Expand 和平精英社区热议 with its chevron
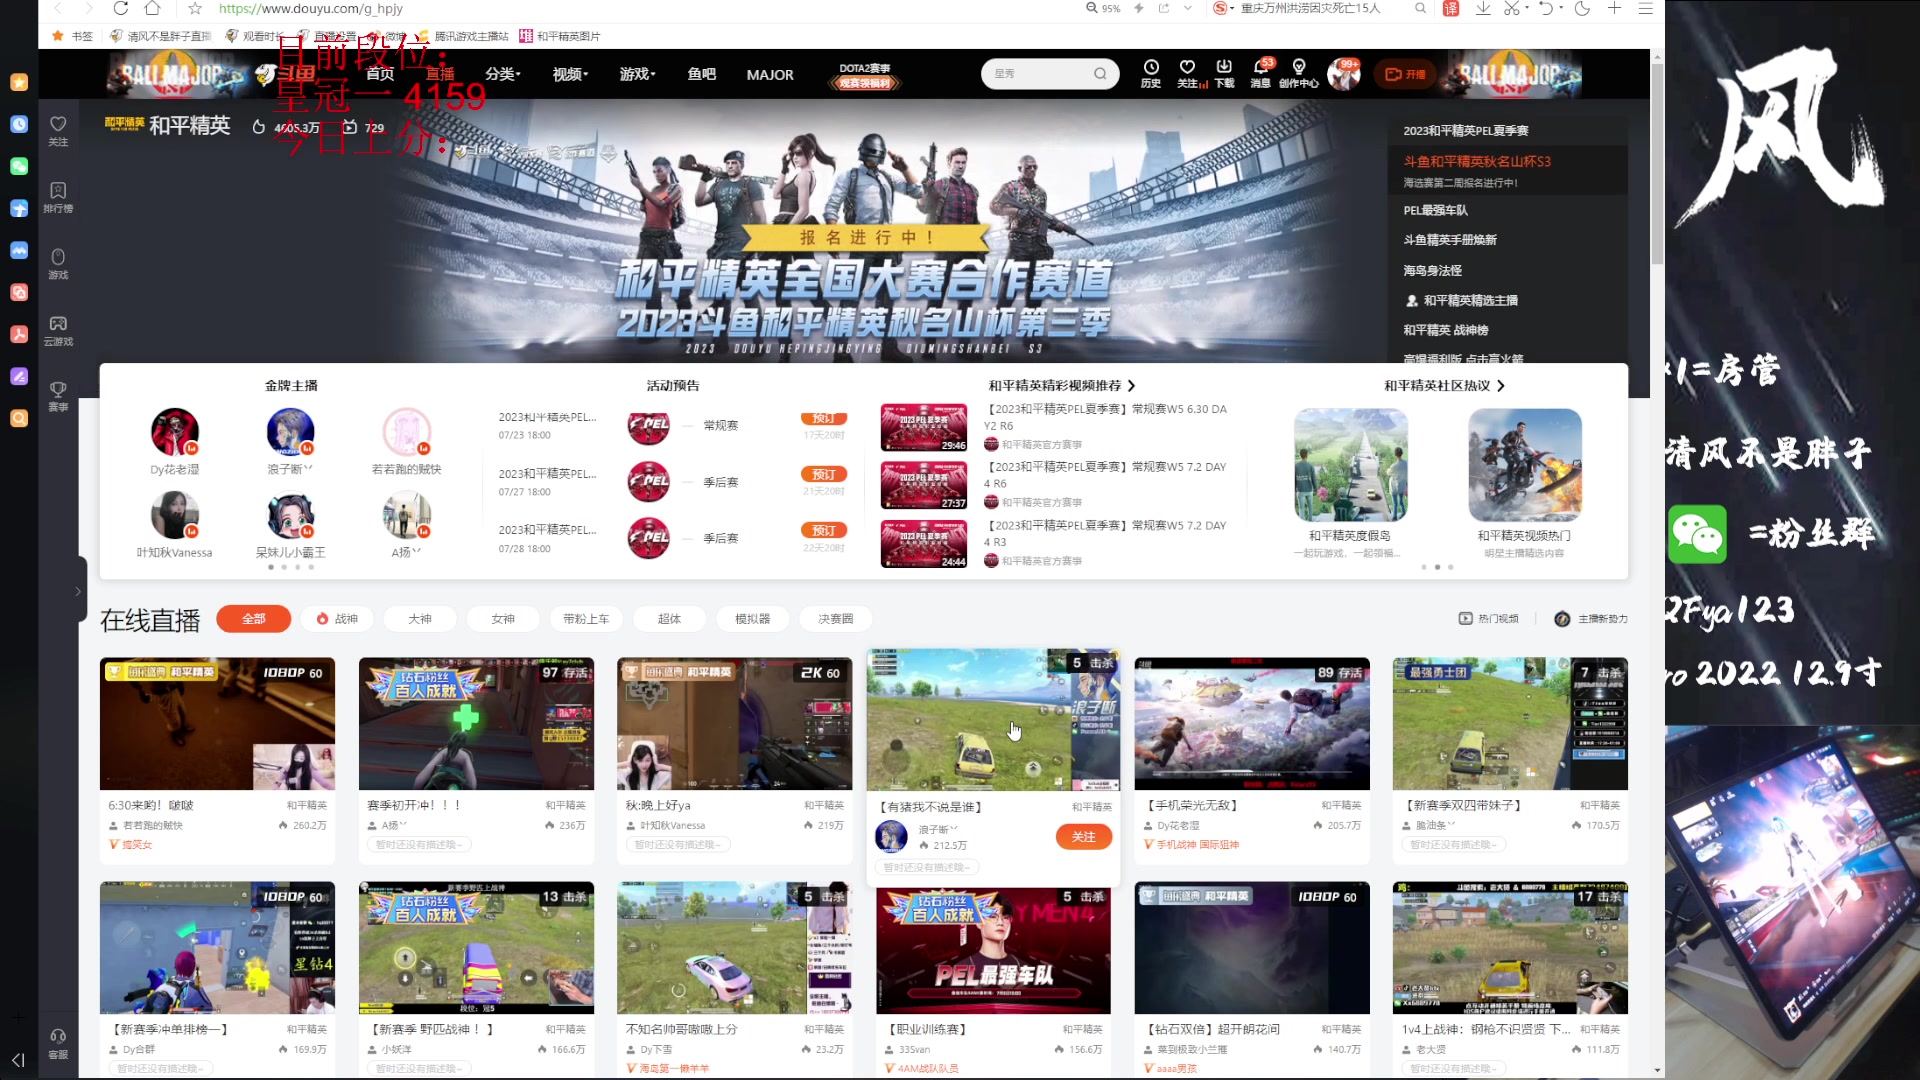The height and width of the screenshot is (1080, 1920). tap(1500, 385)
